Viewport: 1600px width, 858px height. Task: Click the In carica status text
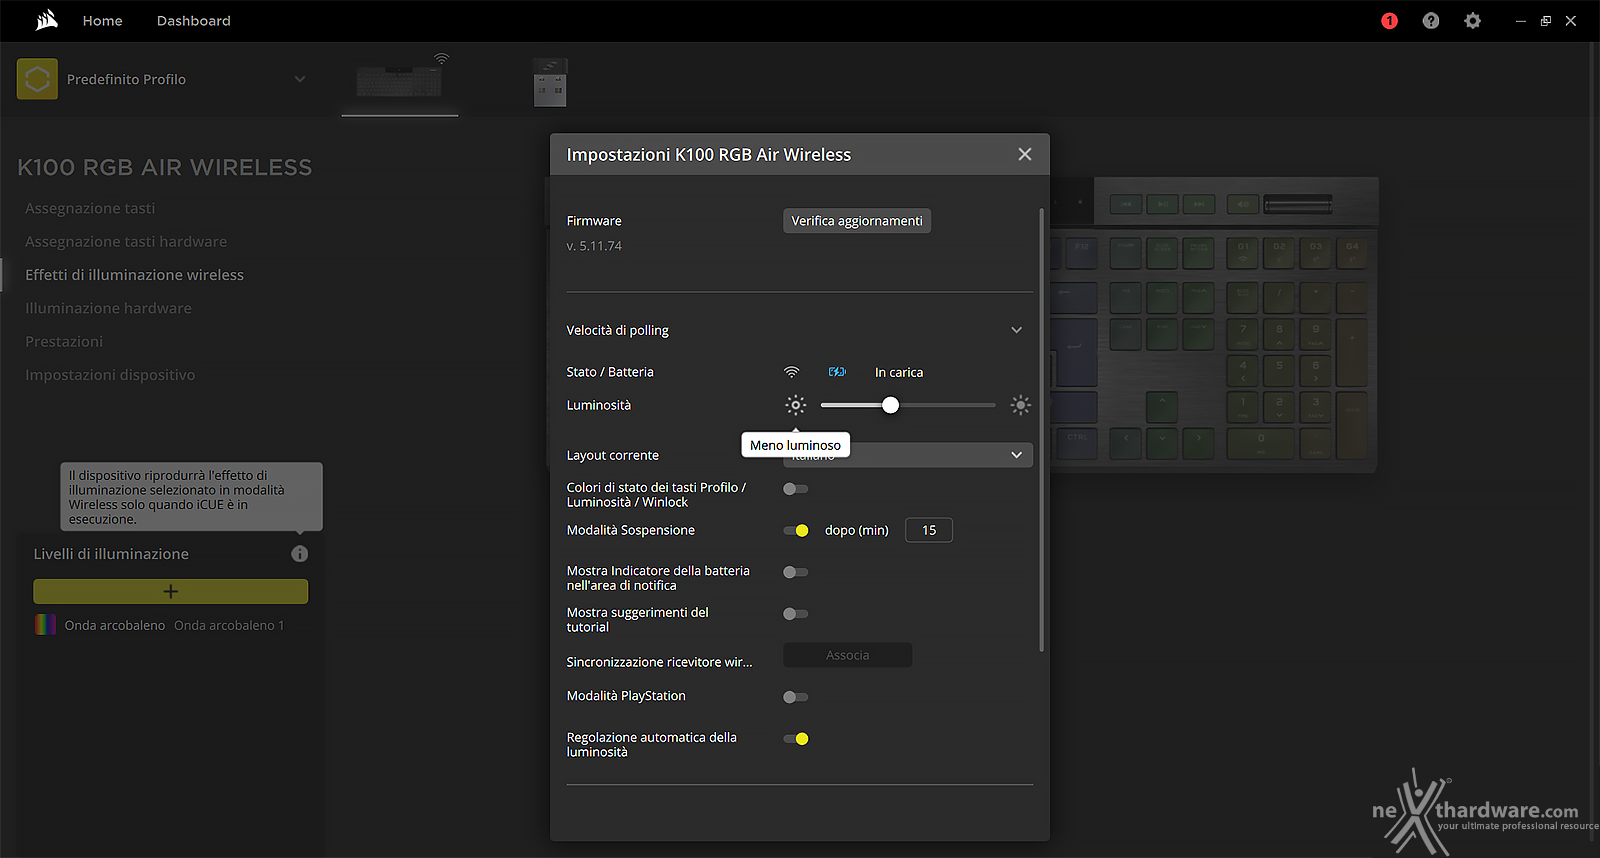(899, 372)
